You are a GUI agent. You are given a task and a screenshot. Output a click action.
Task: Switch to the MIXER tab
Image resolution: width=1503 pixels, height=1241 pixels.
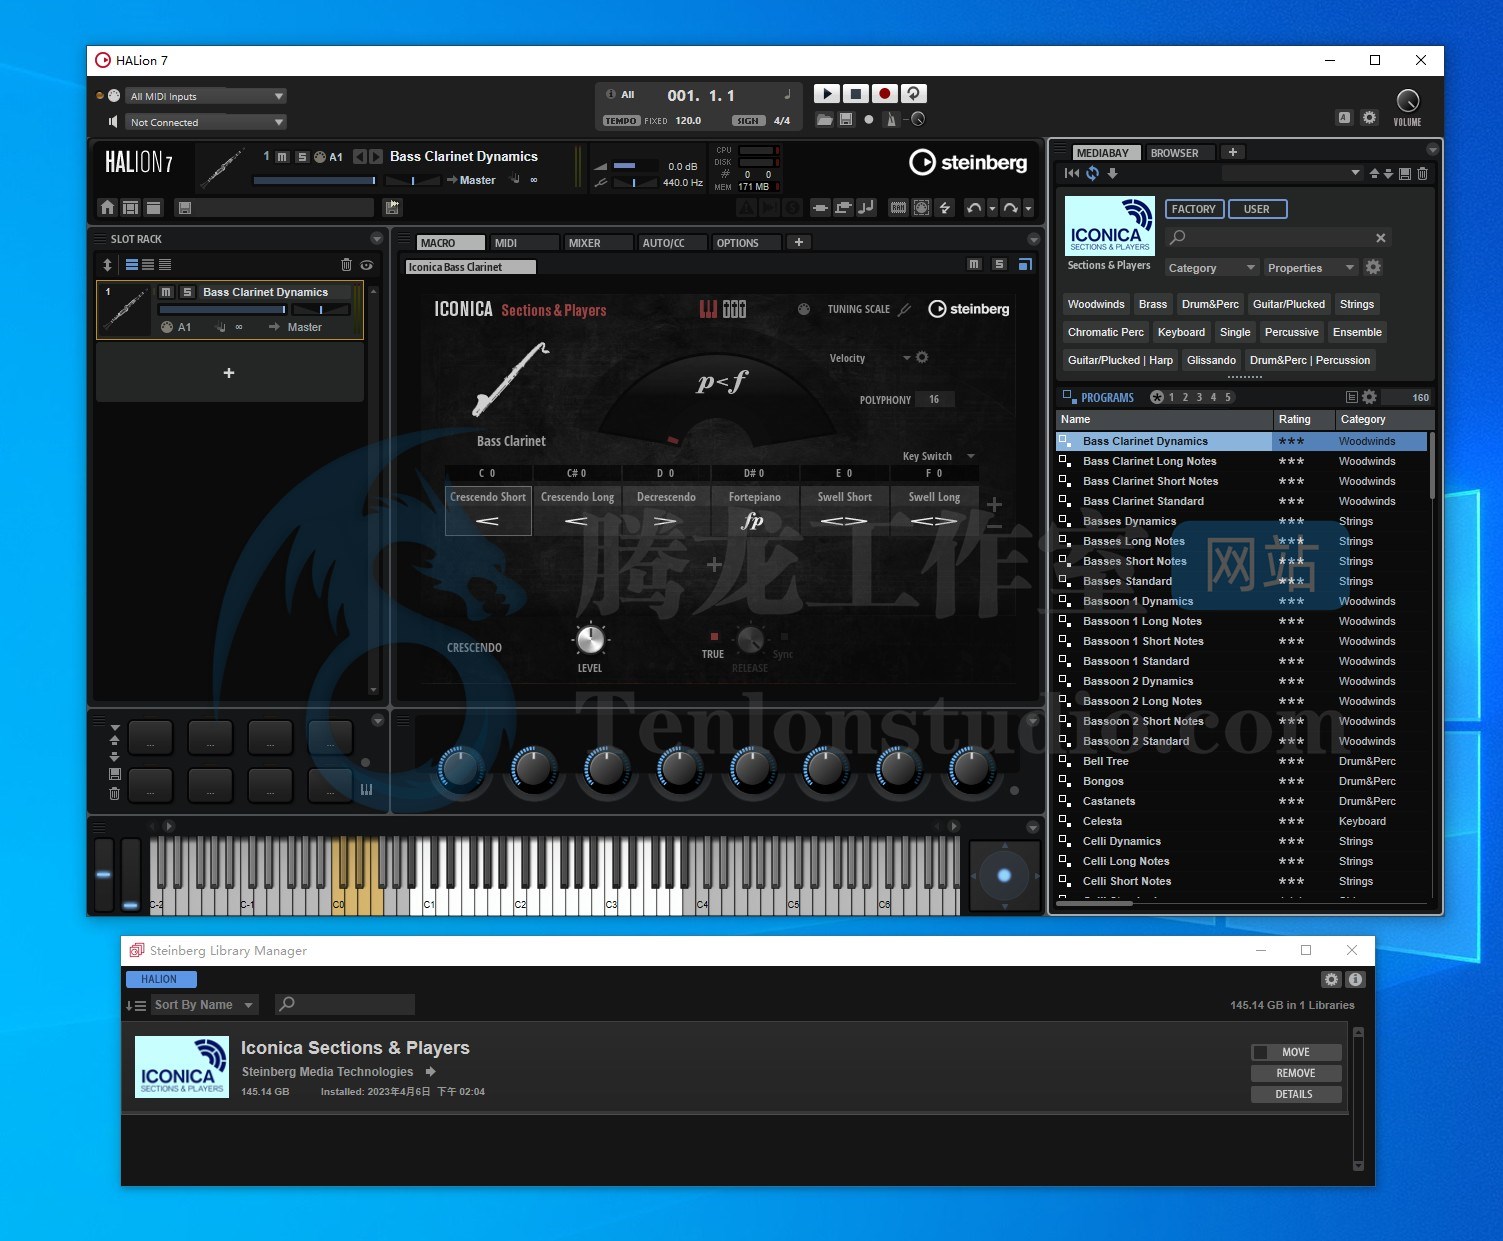click(x=598, y=242)
